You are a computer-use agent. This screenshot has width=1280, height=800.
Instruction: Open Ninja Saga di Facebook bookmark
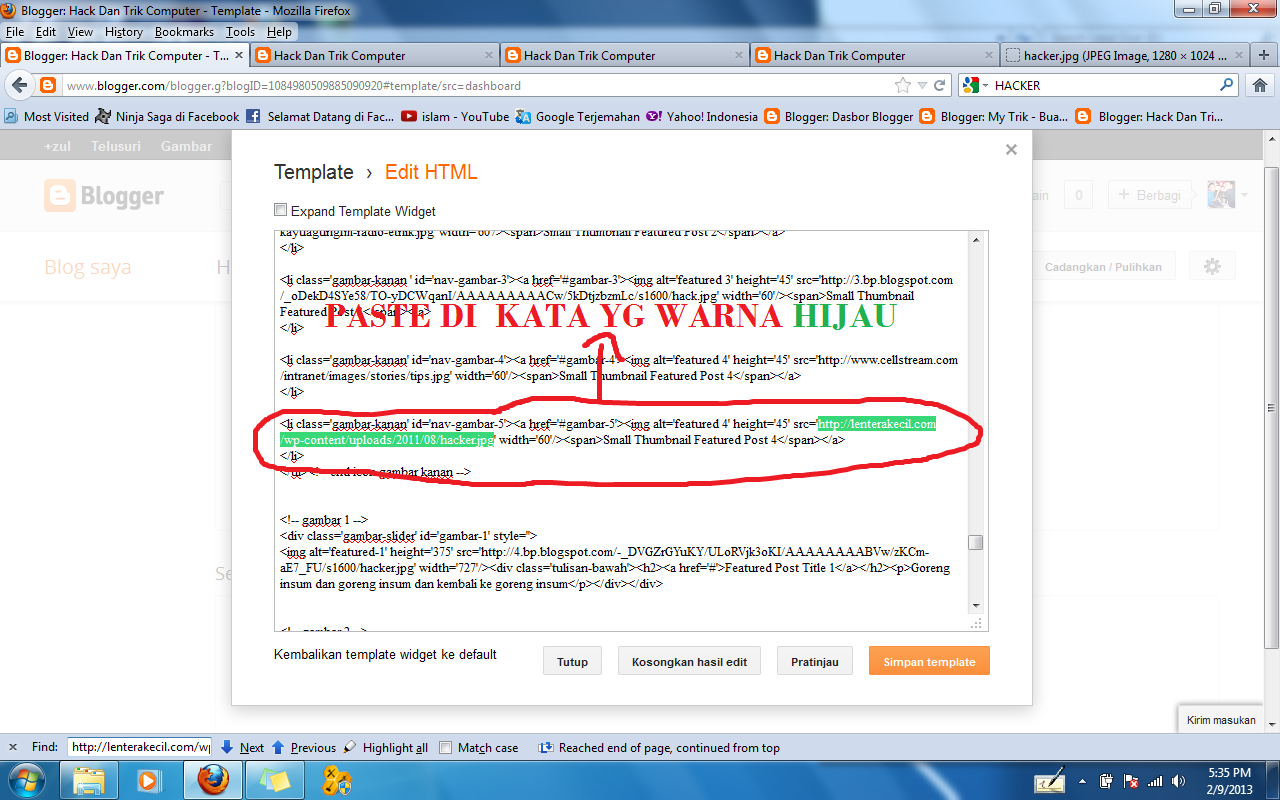tap(167, 117)
